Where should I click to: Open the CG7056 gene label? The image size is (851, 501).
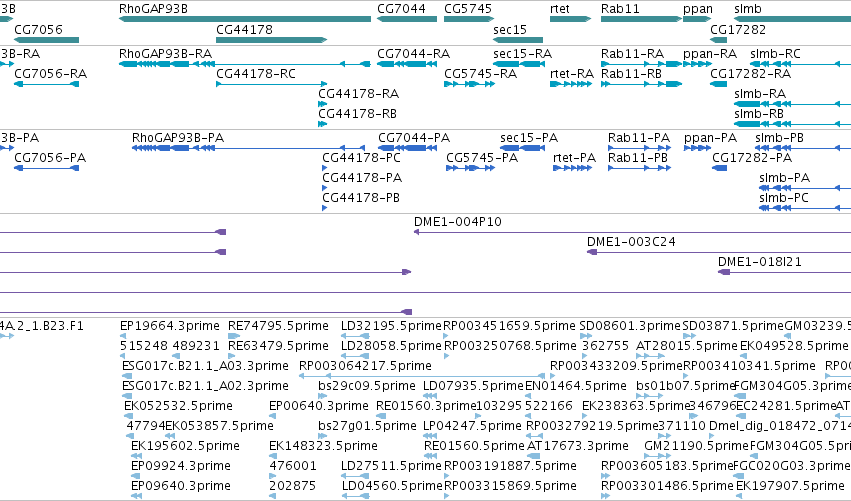tap(38, 29)
